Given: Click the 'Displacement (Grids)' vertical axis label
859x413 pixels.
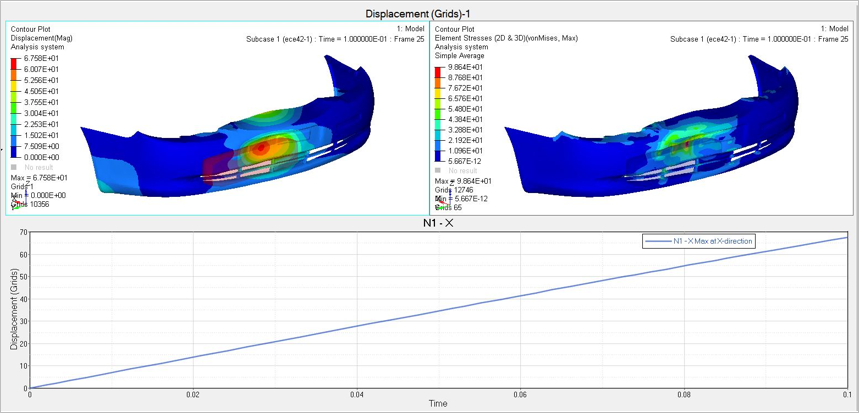Looking at the screenshot, I should click(x=14, y=309).
